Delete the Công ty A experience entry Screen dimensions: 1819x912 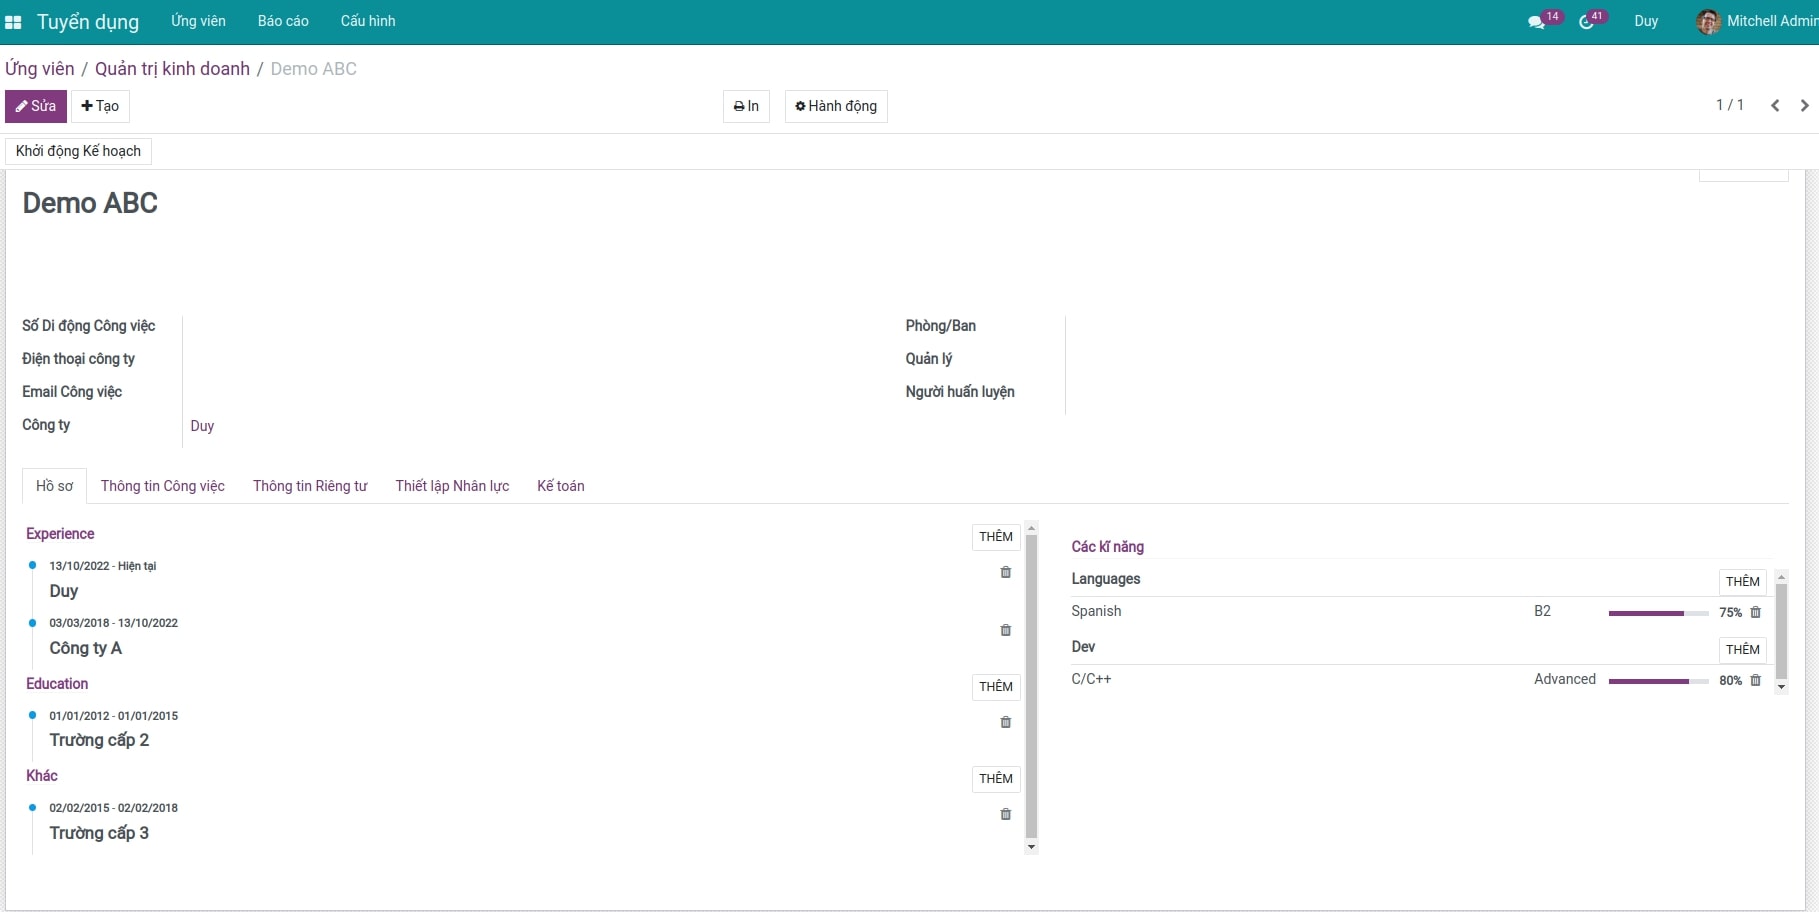1005,630
